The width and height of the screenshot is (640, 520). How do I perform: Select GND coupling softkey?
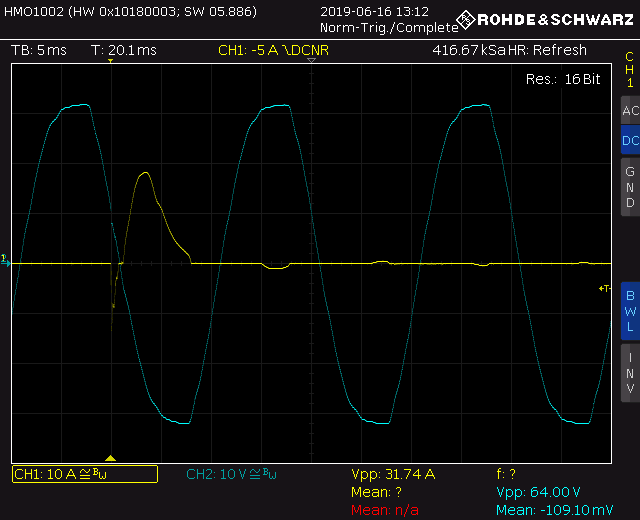click(631, 187)
